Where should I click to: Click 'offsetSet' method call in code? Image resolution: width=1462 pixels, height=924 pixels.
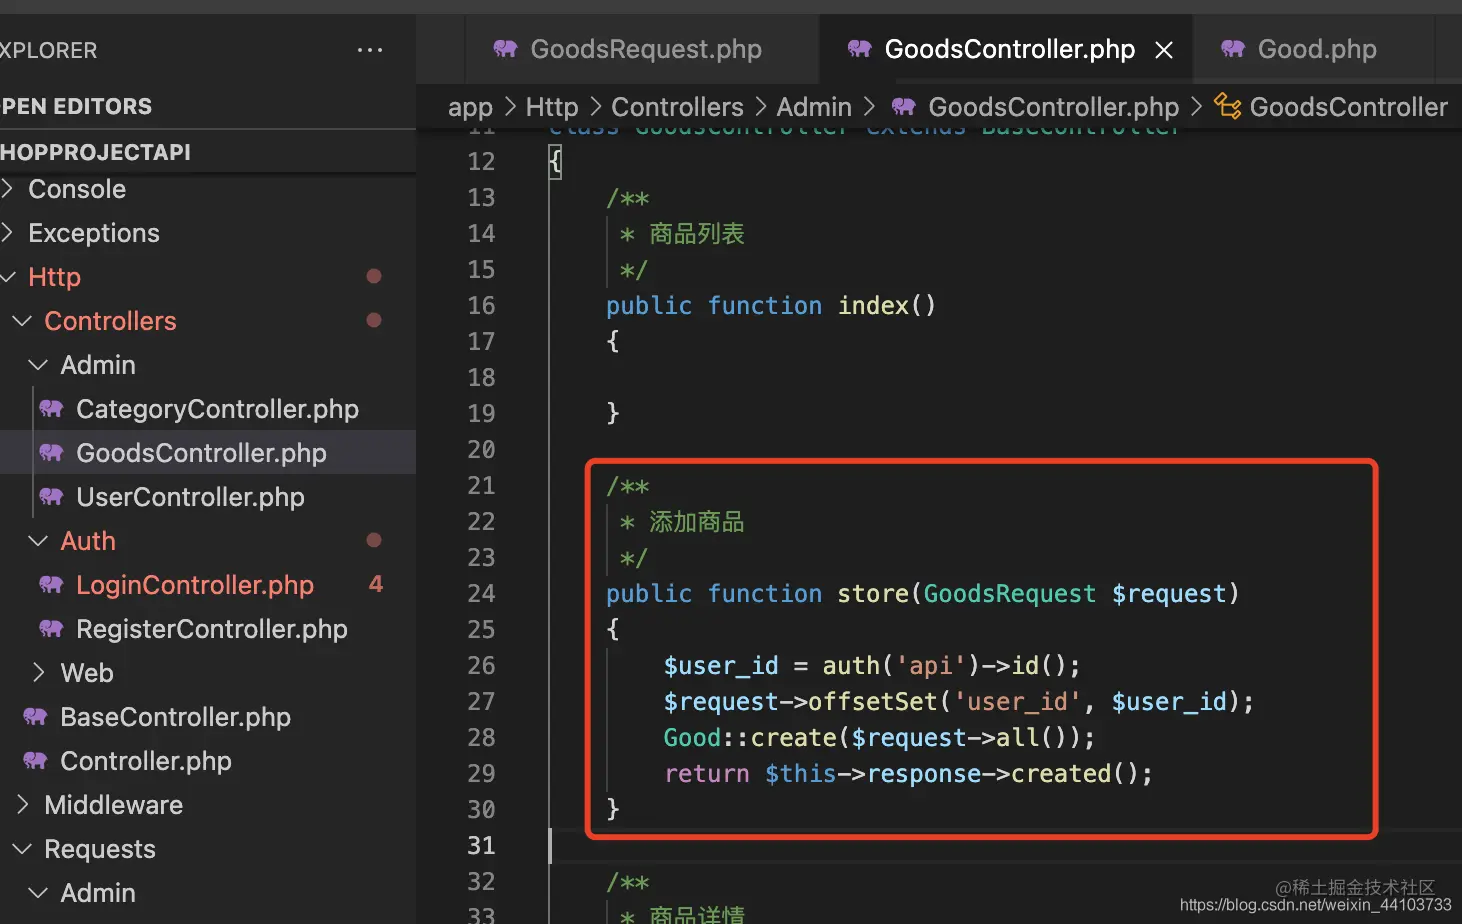872,702
